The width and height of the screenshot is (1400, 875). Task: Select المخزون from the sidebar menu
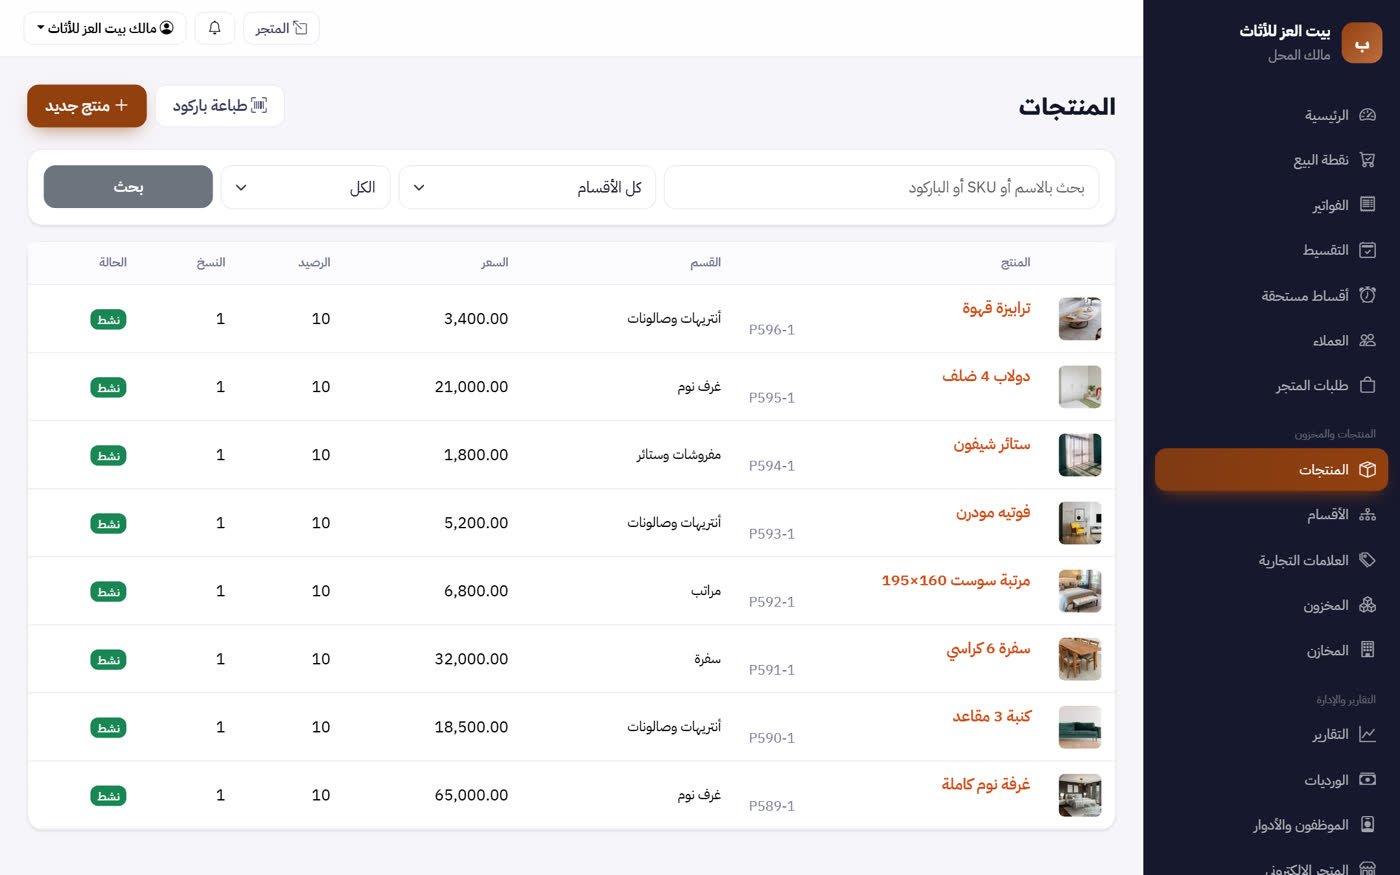pyautogui.click(x=1271, y=605)
